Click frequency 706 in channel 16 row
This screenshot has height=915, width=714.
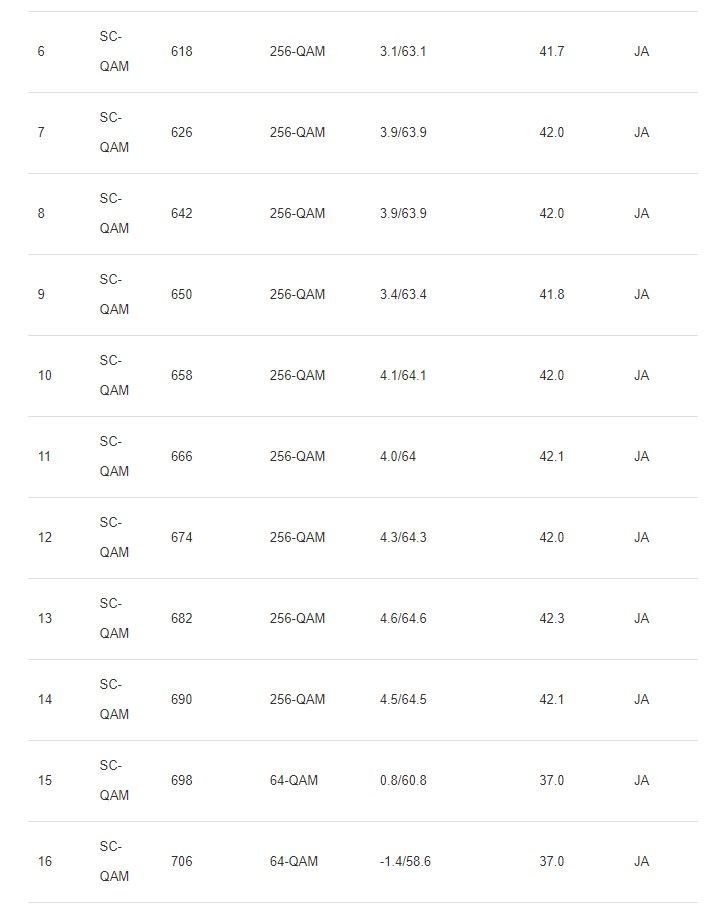181,862
